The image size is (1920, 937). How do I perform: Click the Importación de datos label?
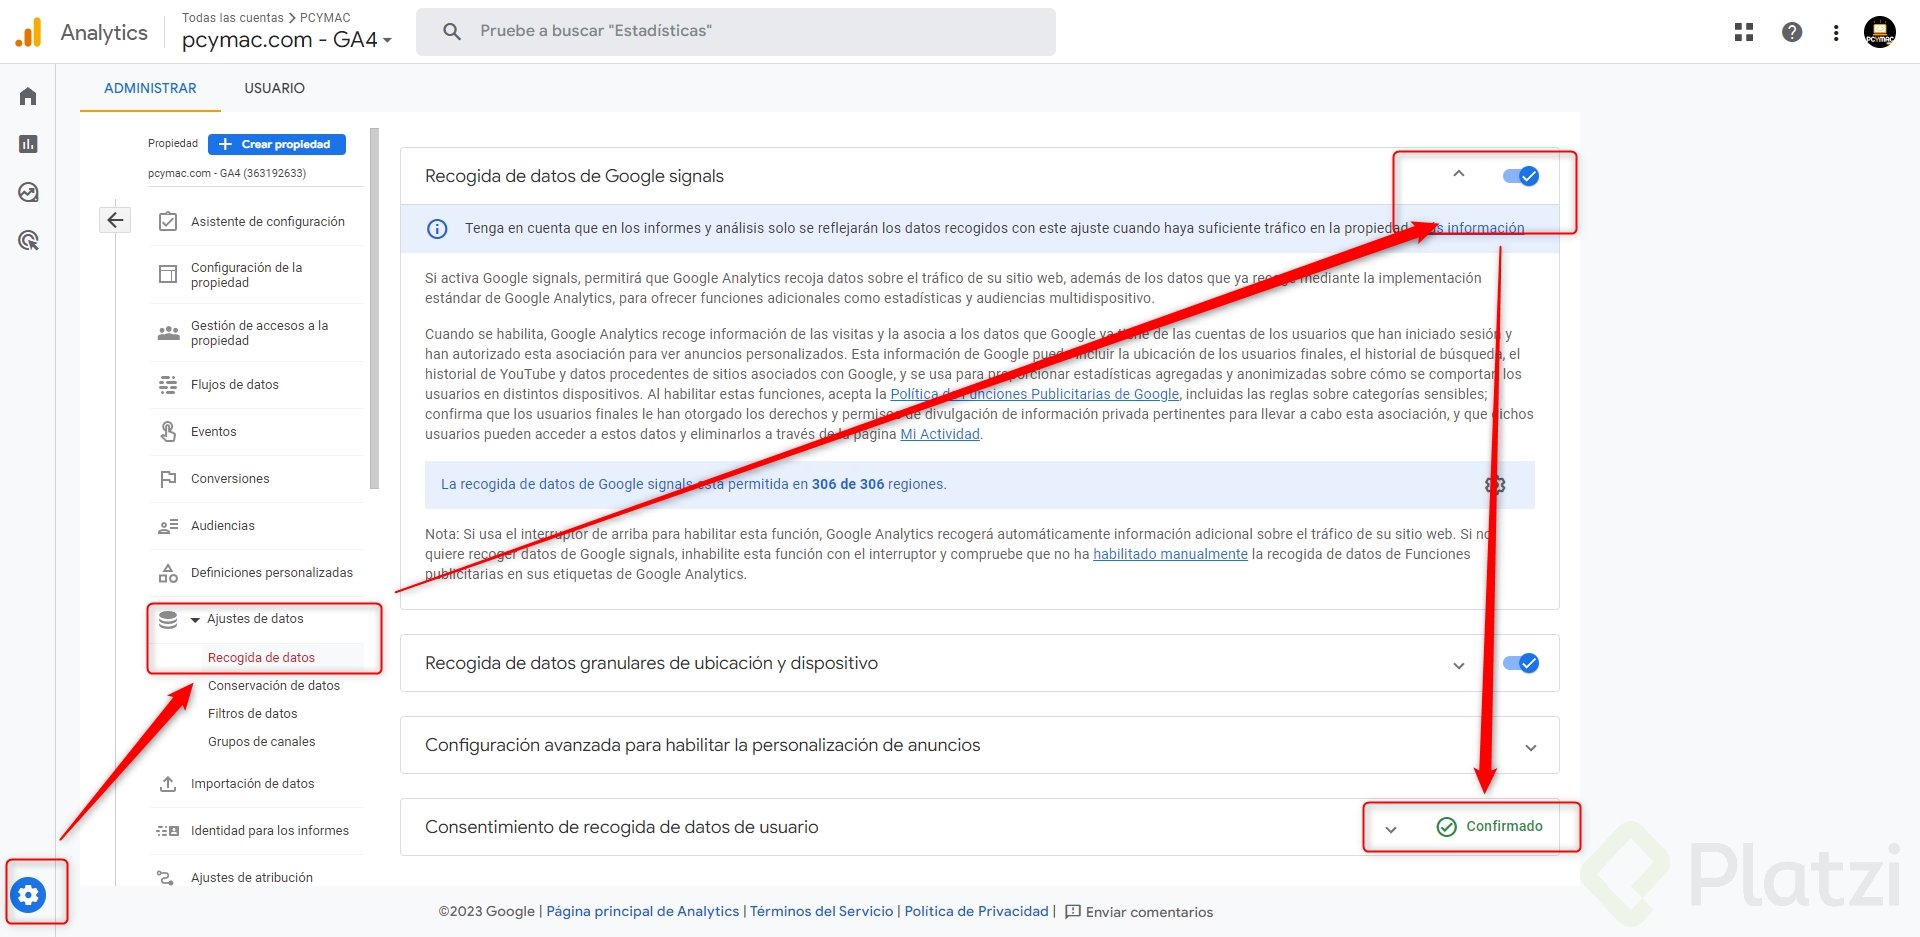253,783
